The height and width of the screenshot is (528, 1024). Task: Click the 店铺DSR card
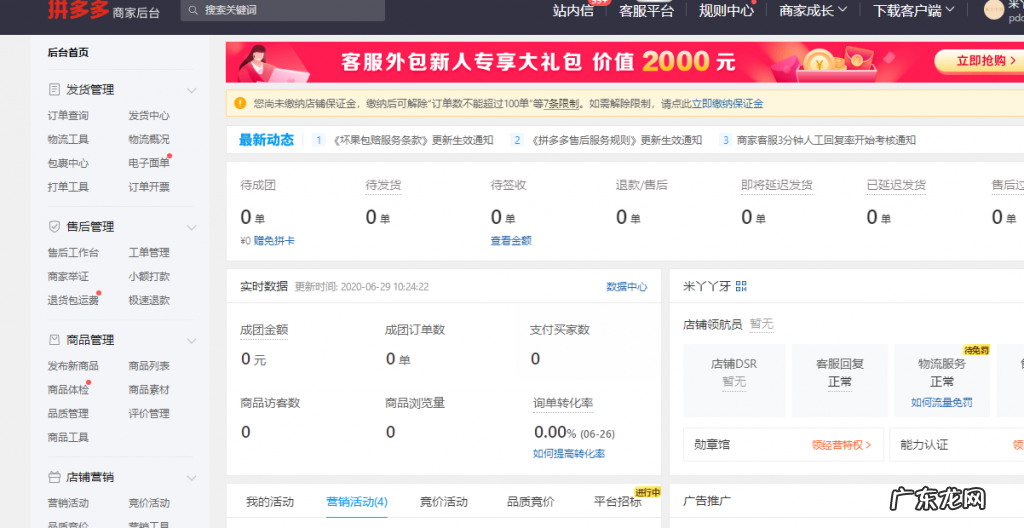coord(734,380)
